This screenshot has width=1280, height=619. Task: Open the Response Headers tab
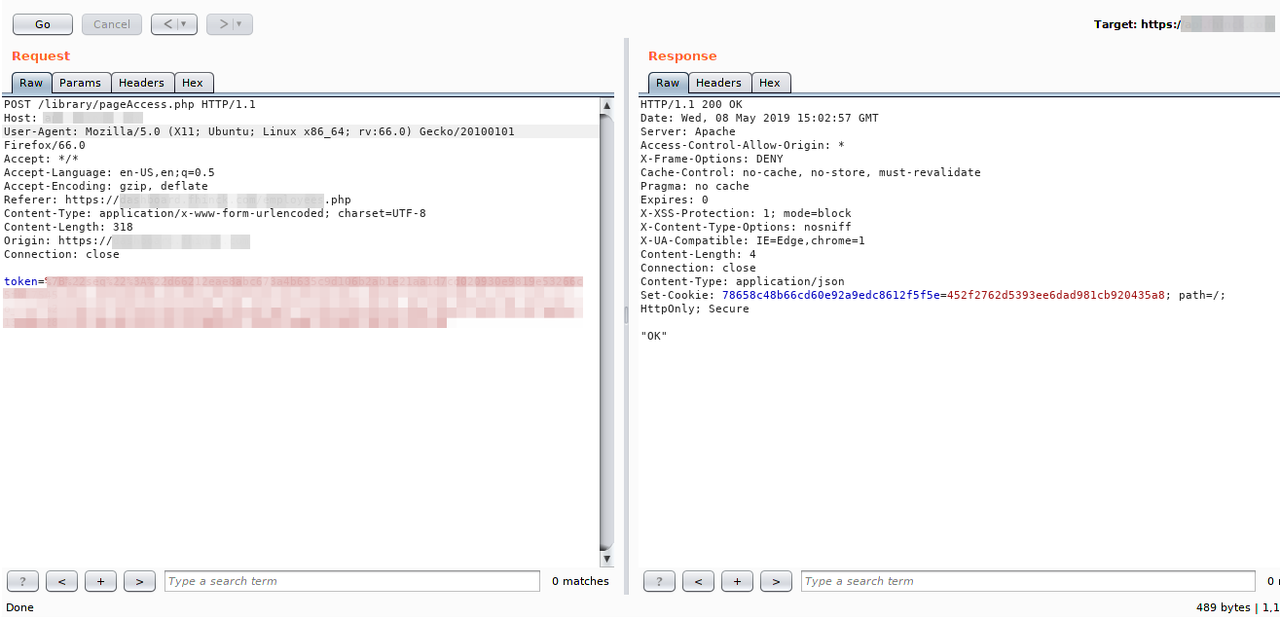[x=719, y=83]
